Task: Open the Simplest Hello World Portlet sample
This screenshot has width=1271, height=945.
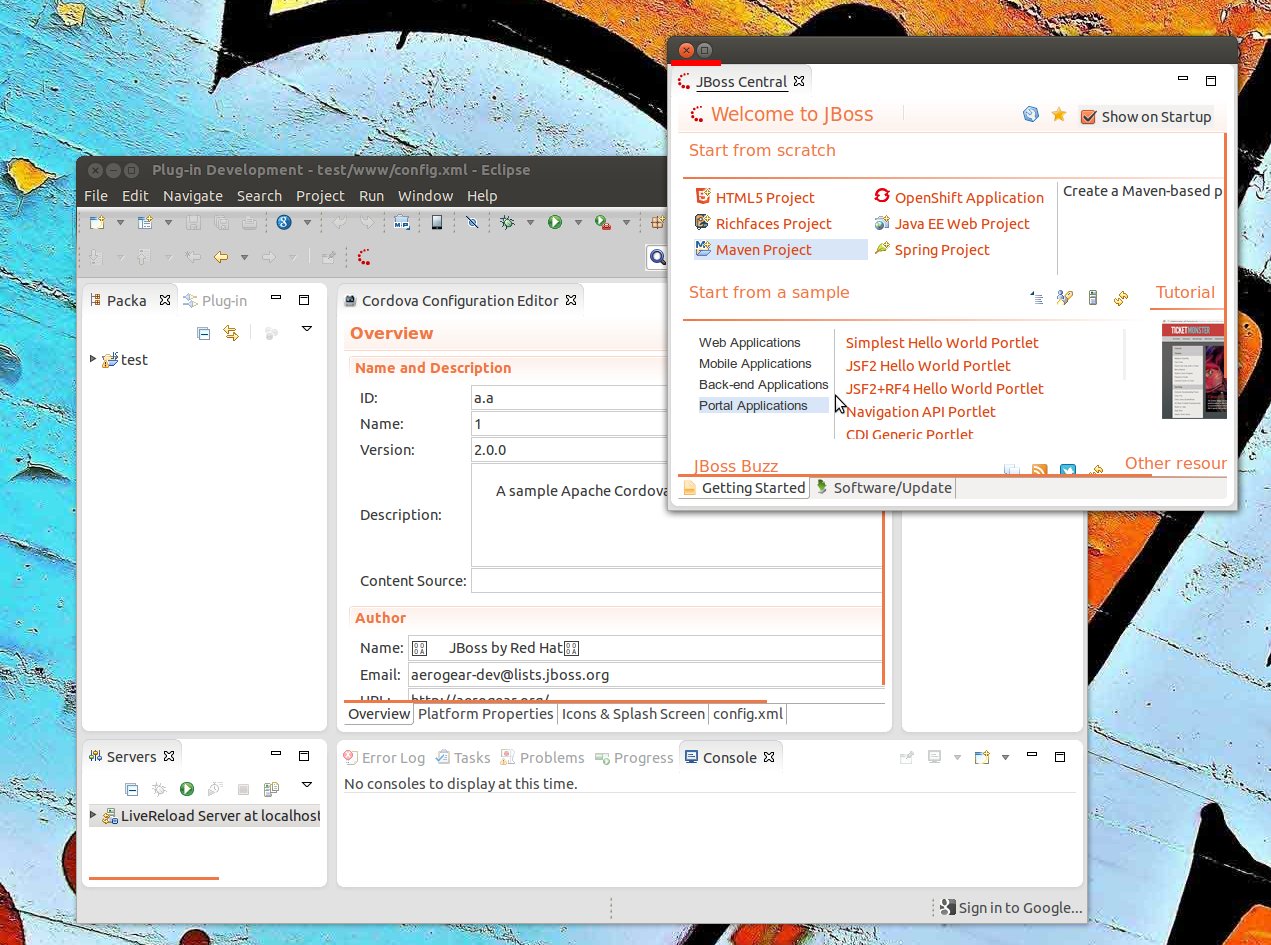Action: click(x=942, y=342)
